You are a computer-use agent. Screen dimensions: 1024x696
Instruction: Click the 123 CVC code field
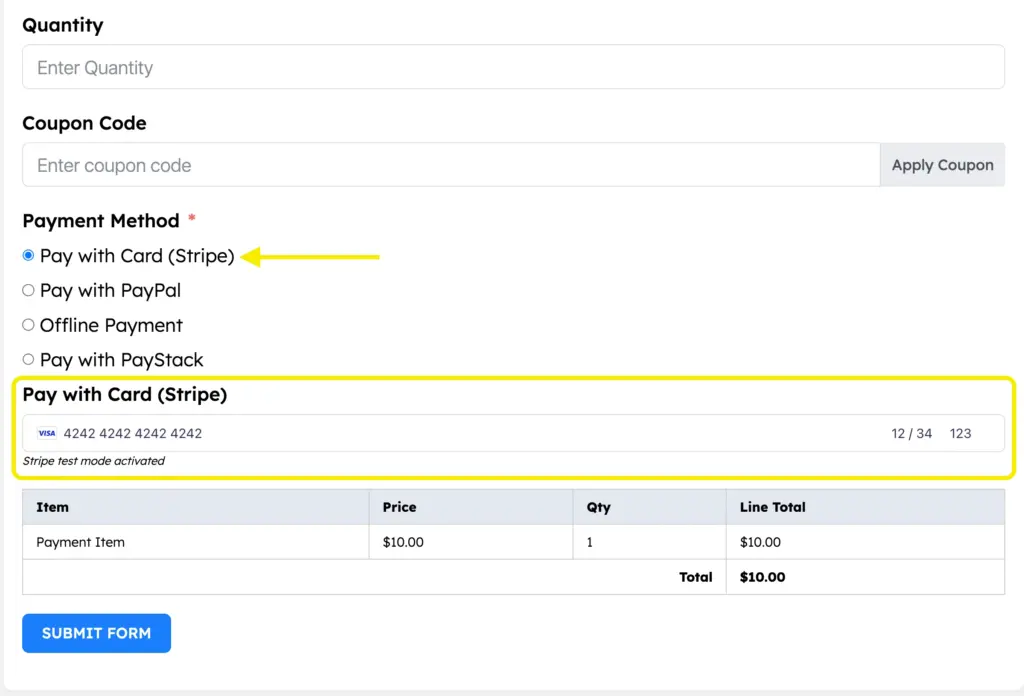961,432
